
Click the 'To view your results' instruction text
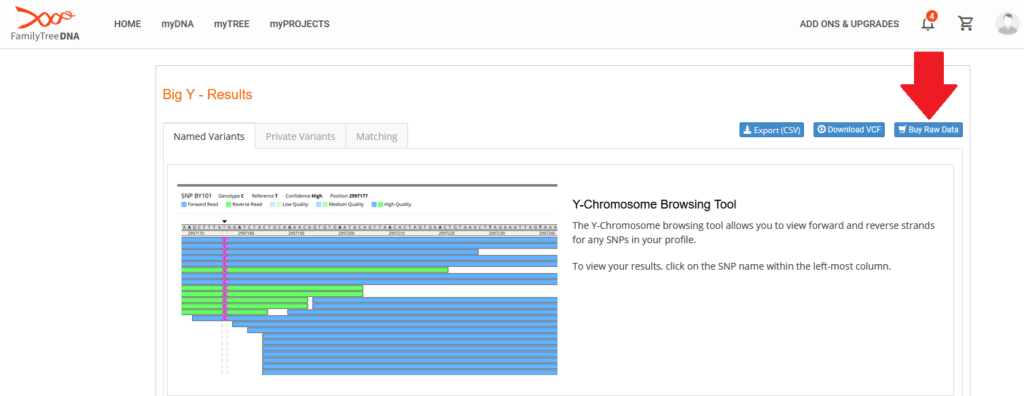click(x=731, y=267)
